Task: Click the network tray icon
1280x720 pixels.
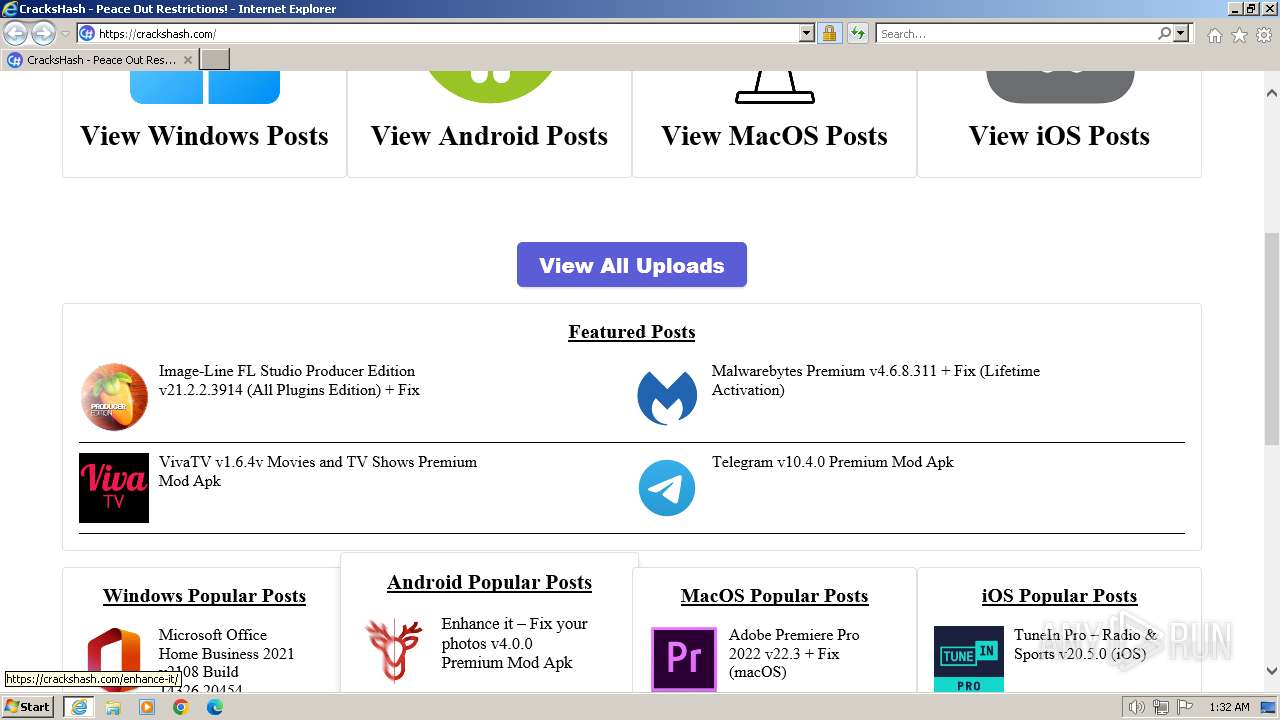Action: [x=1160, y=707]
